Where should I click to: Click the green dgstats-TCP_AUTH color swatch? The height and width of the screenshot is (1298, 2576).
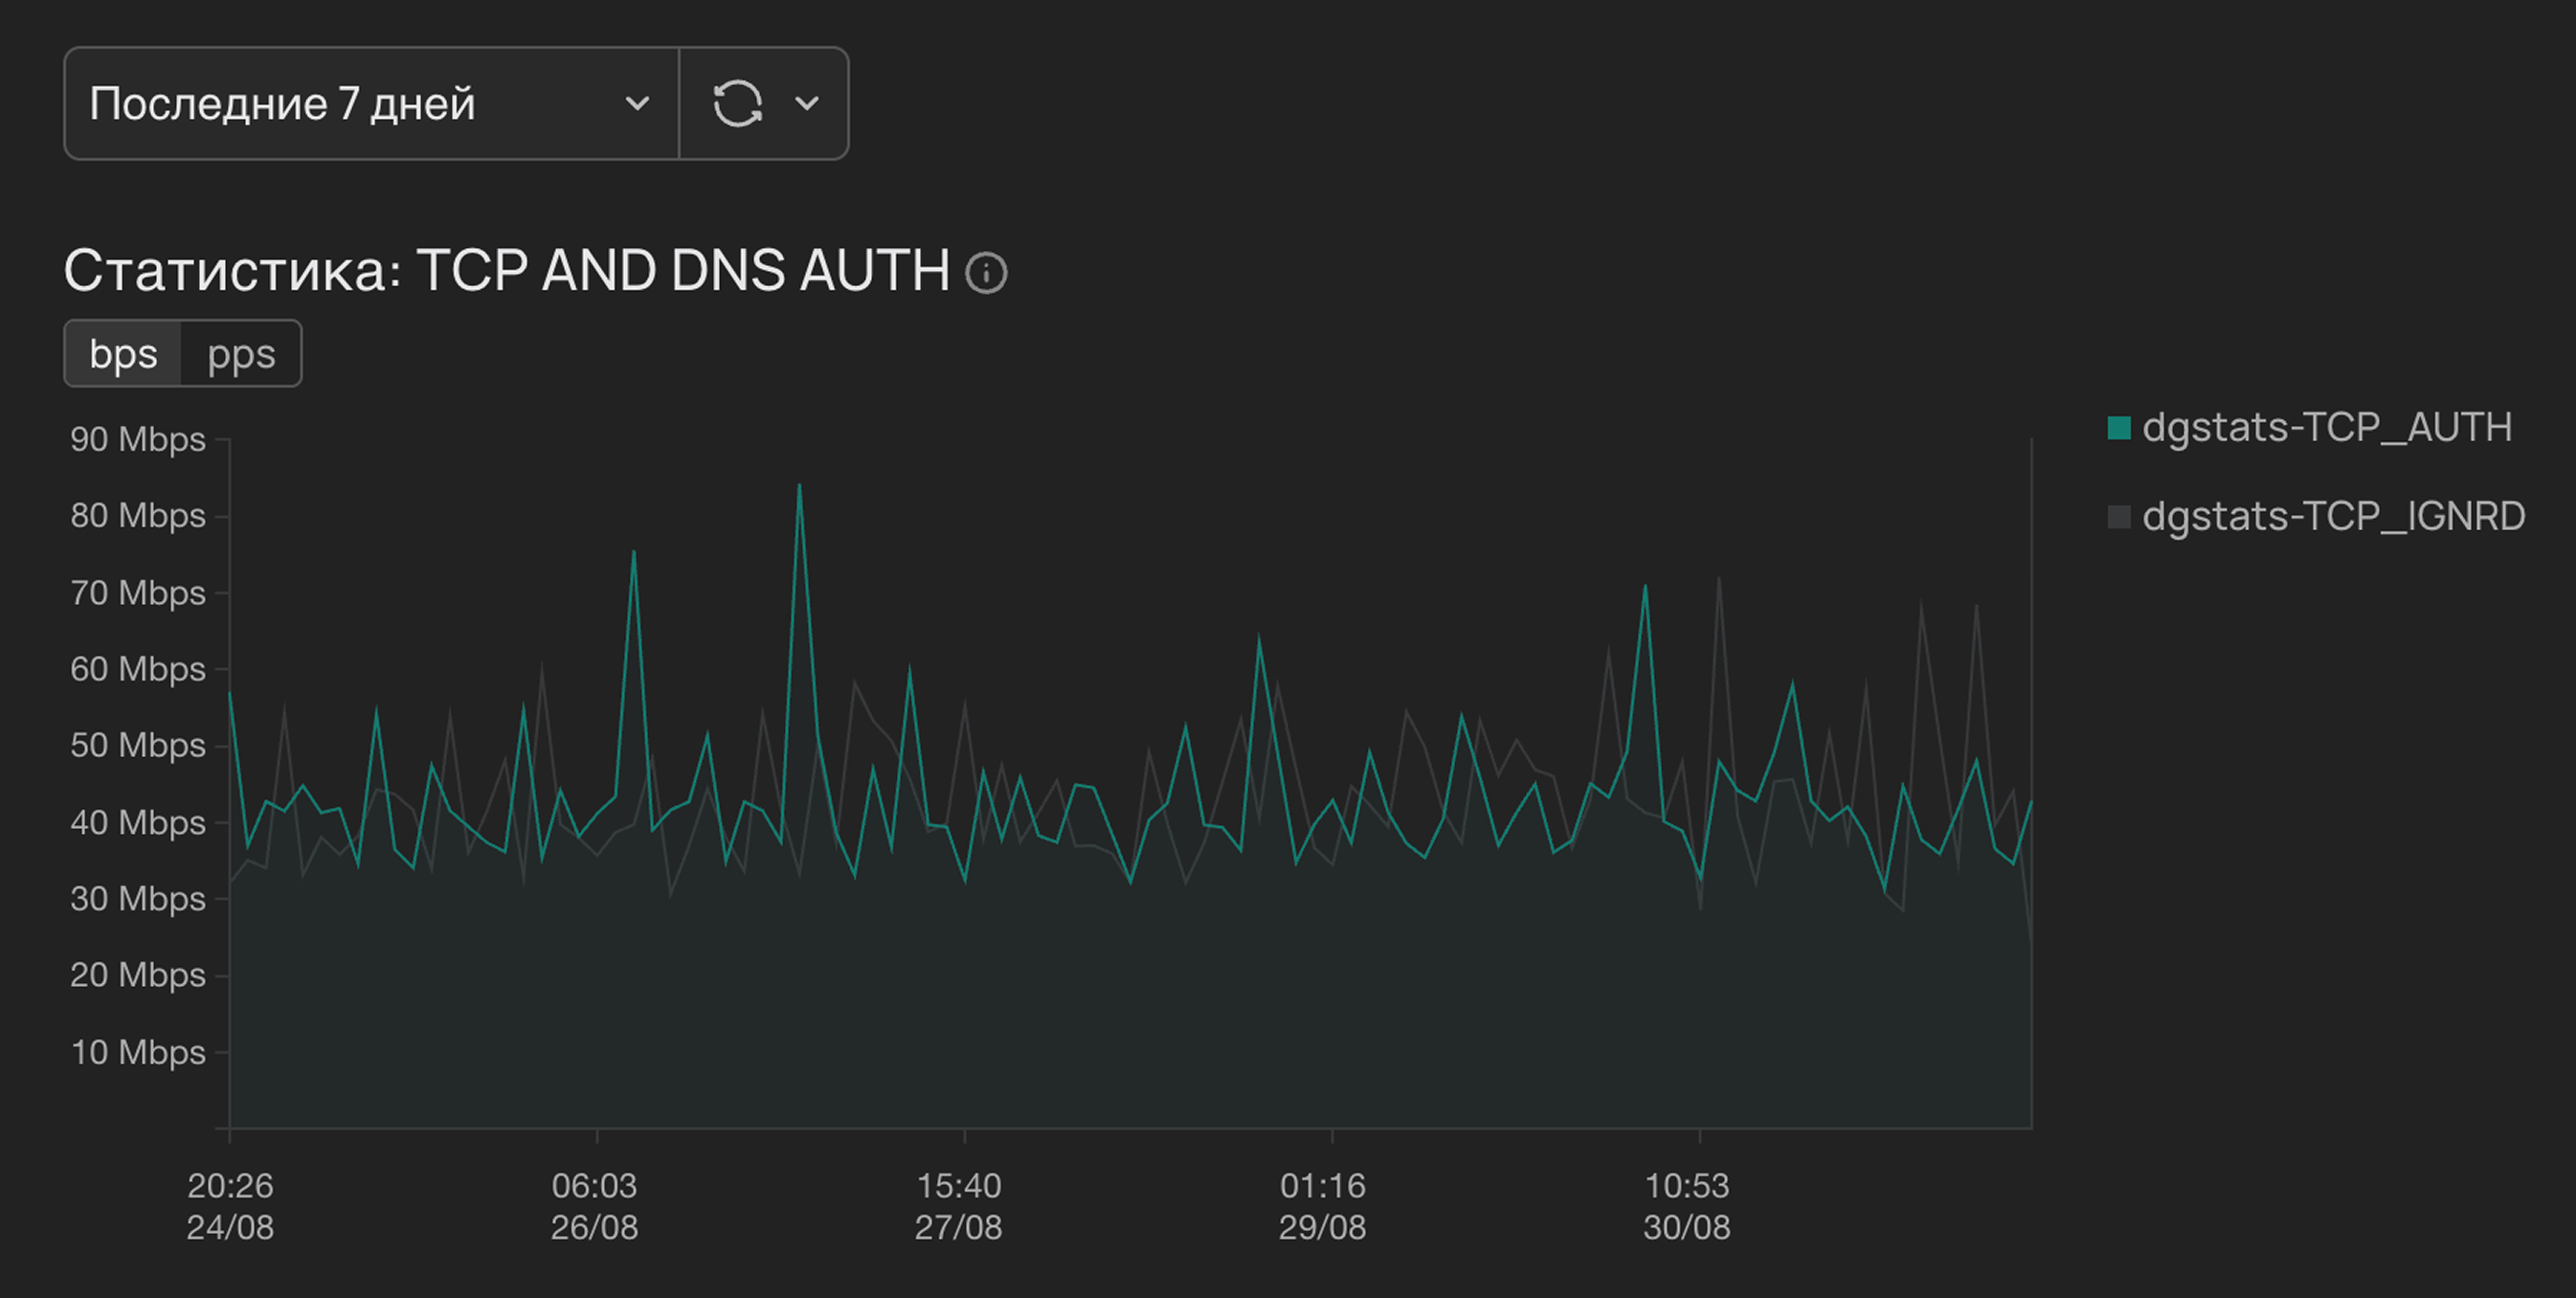coord(2119,428)
